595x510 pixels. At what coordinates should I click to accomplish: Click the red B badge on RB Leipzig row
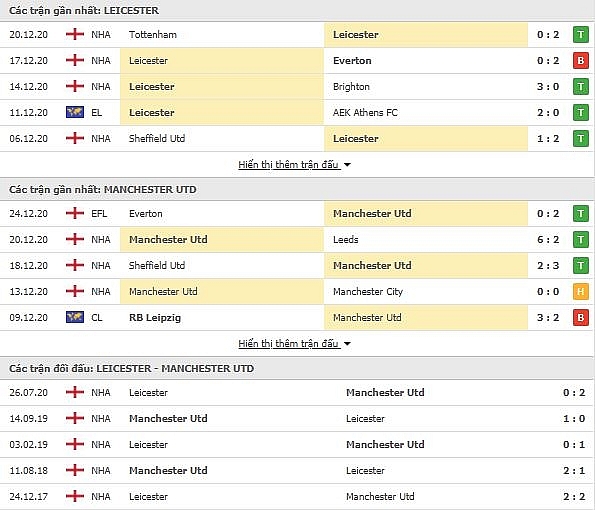point(581,317)
